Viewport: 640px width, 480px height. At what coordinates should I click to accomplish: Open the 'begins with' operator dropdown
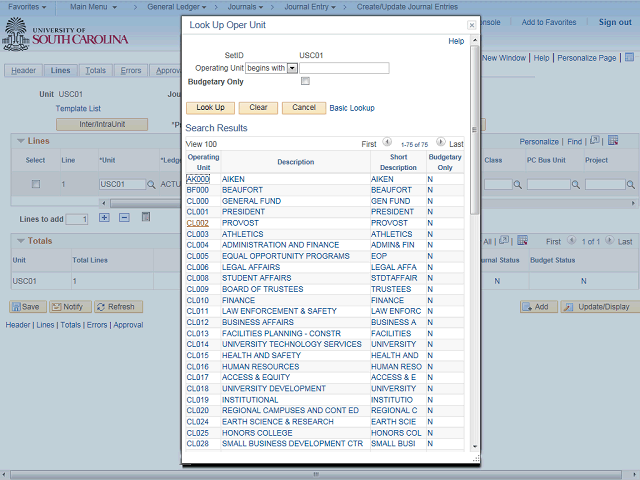(x=292, y=68)
